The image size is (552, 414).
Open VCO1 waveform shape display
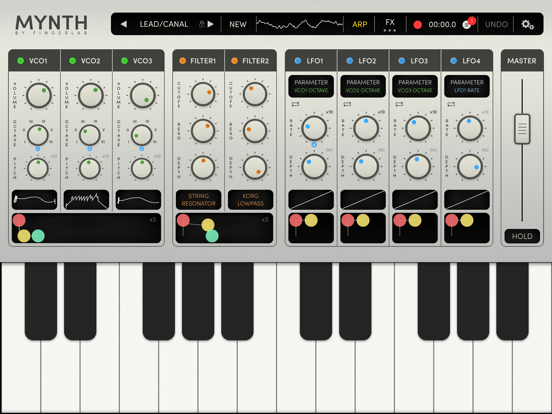click(34, 200)
